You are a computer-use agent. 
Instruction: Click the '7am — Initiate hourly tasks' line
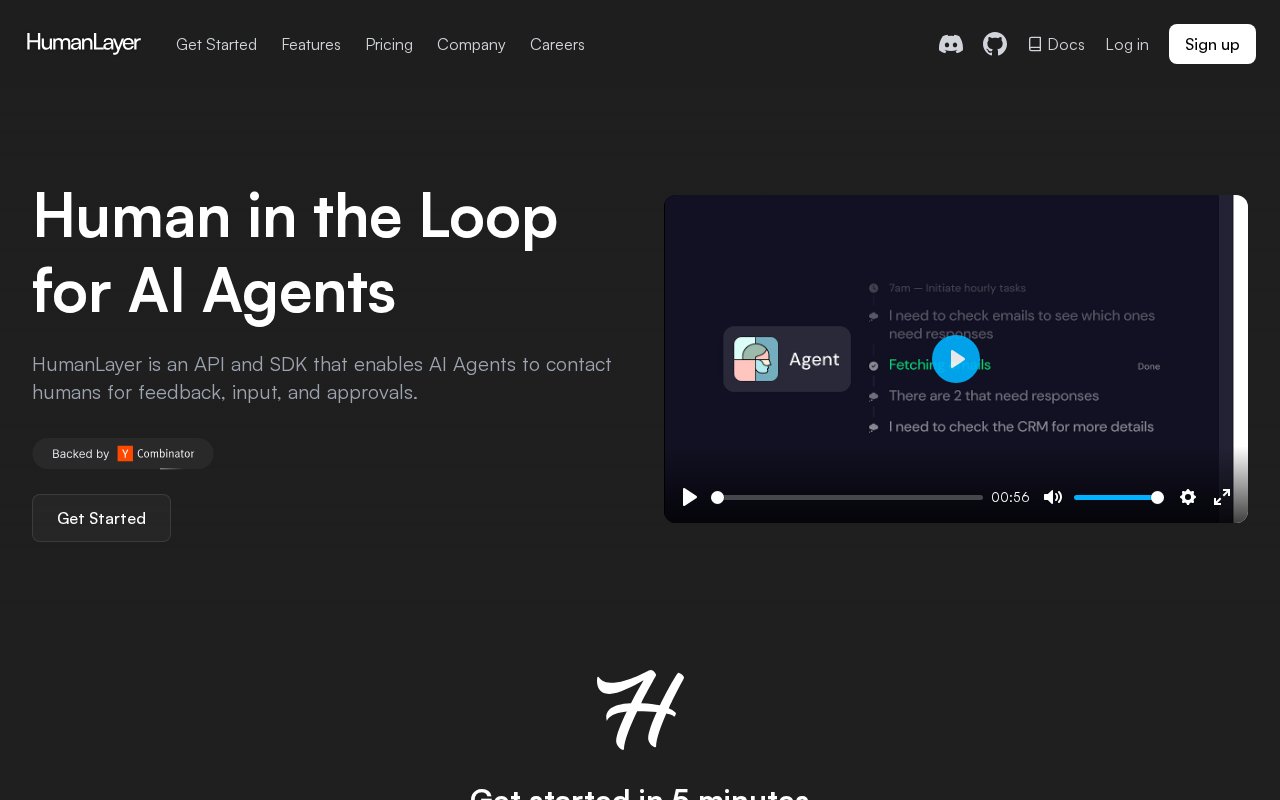957,288
